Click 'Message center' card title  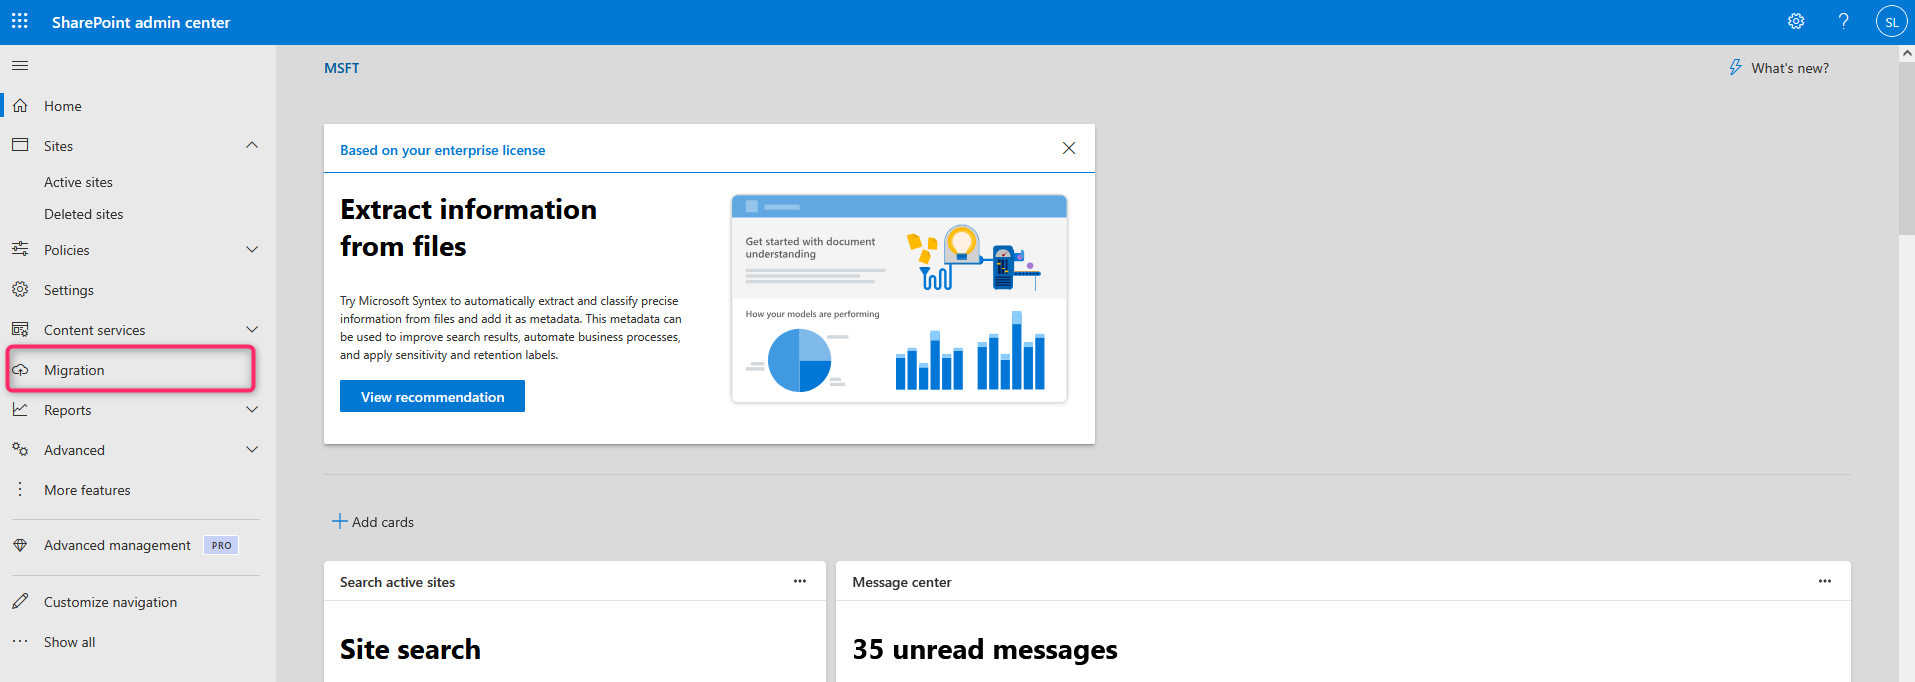click(902, 582)
